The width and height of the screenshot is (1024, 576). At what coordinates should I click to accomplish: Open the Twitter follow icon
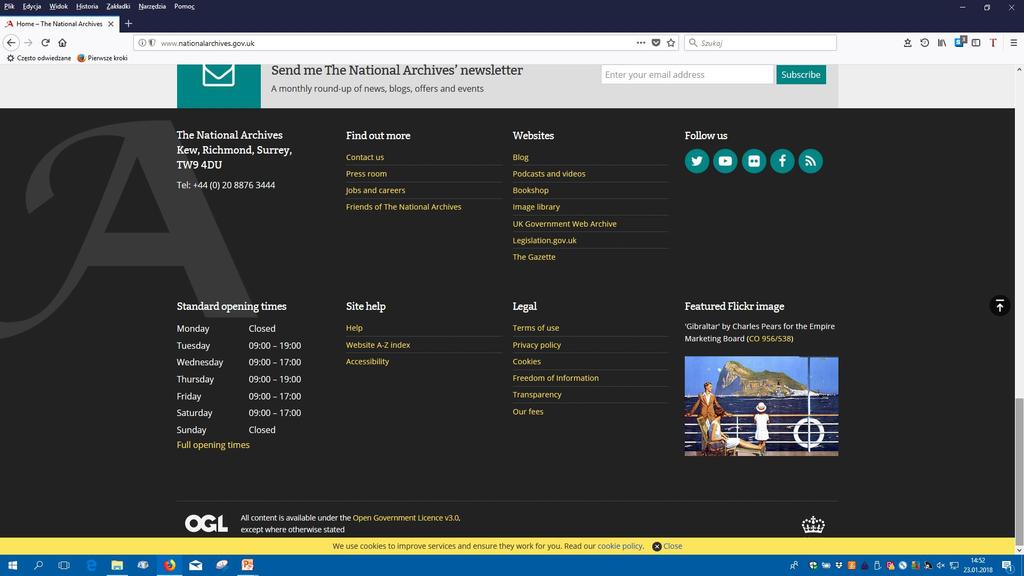[x=697, y=161]
